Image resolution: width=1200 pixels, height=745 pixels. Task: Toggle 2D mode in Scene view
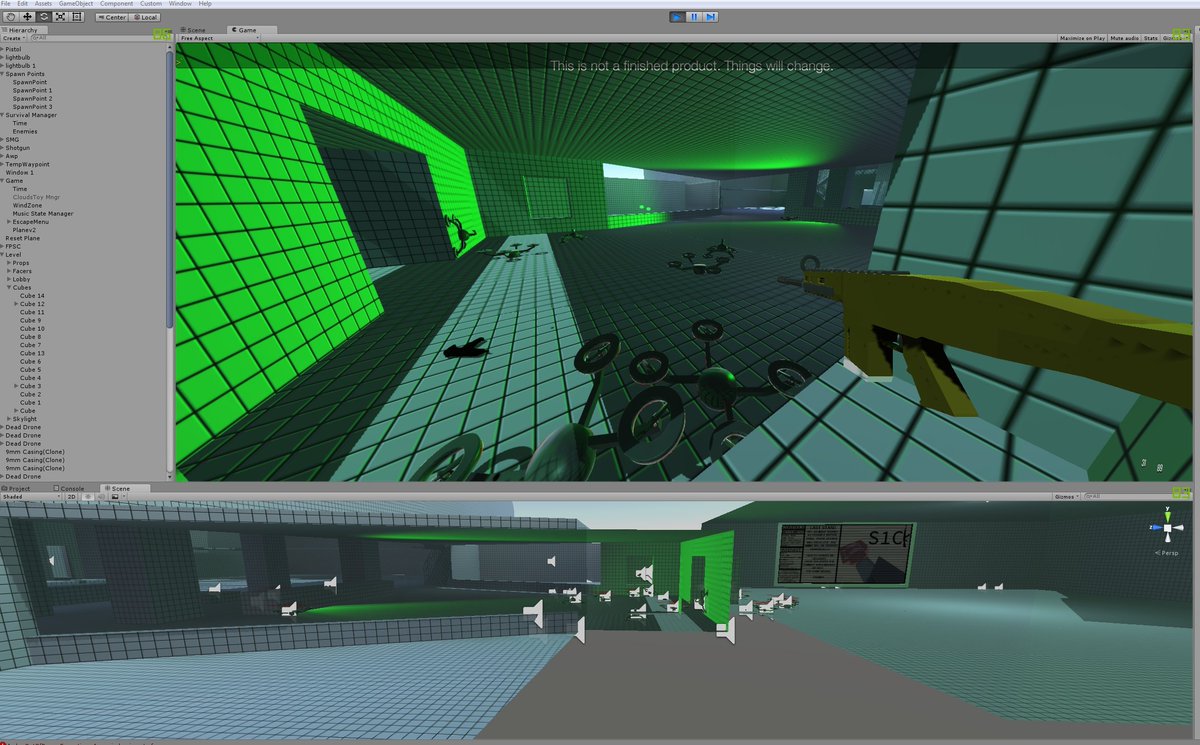71,496
